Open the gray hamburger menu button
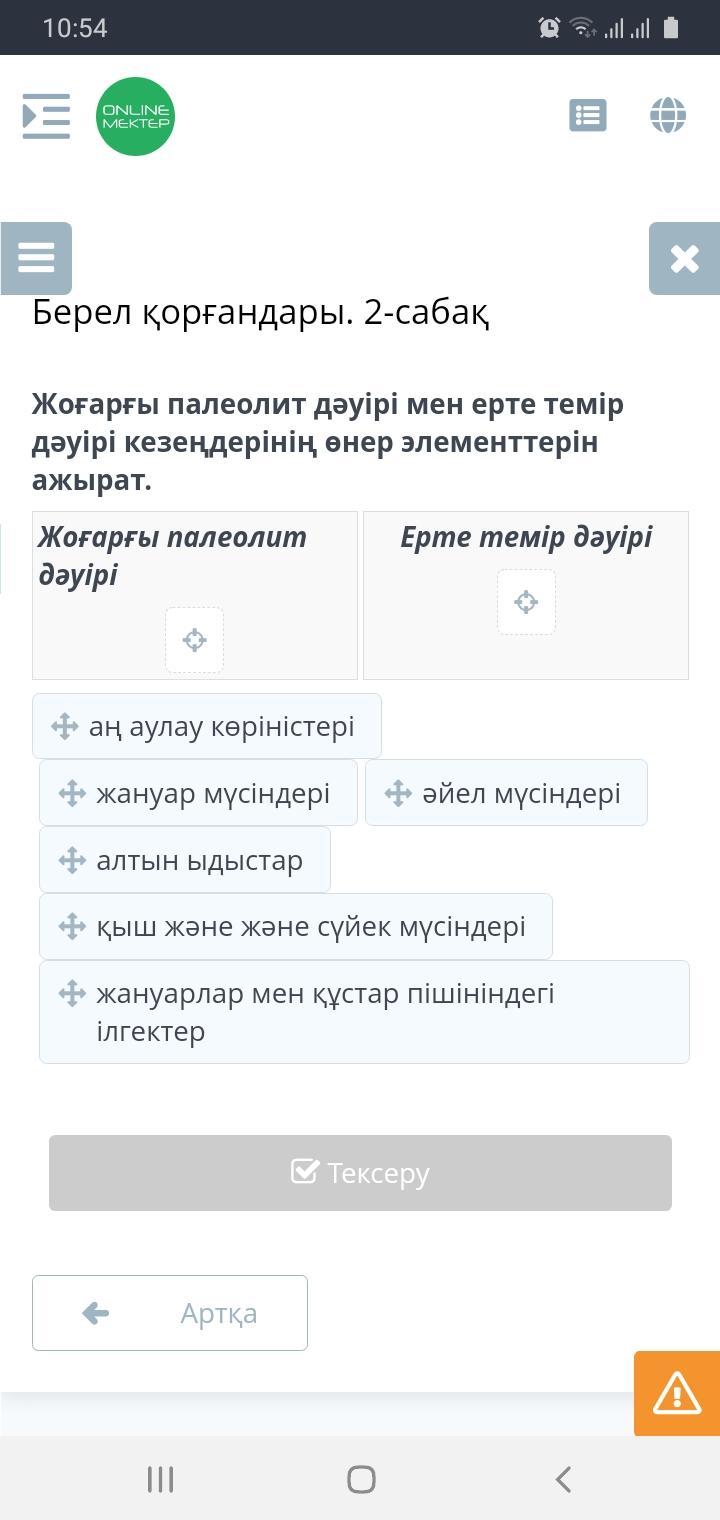Viewport: 720px width, 1520px height. 36,258
